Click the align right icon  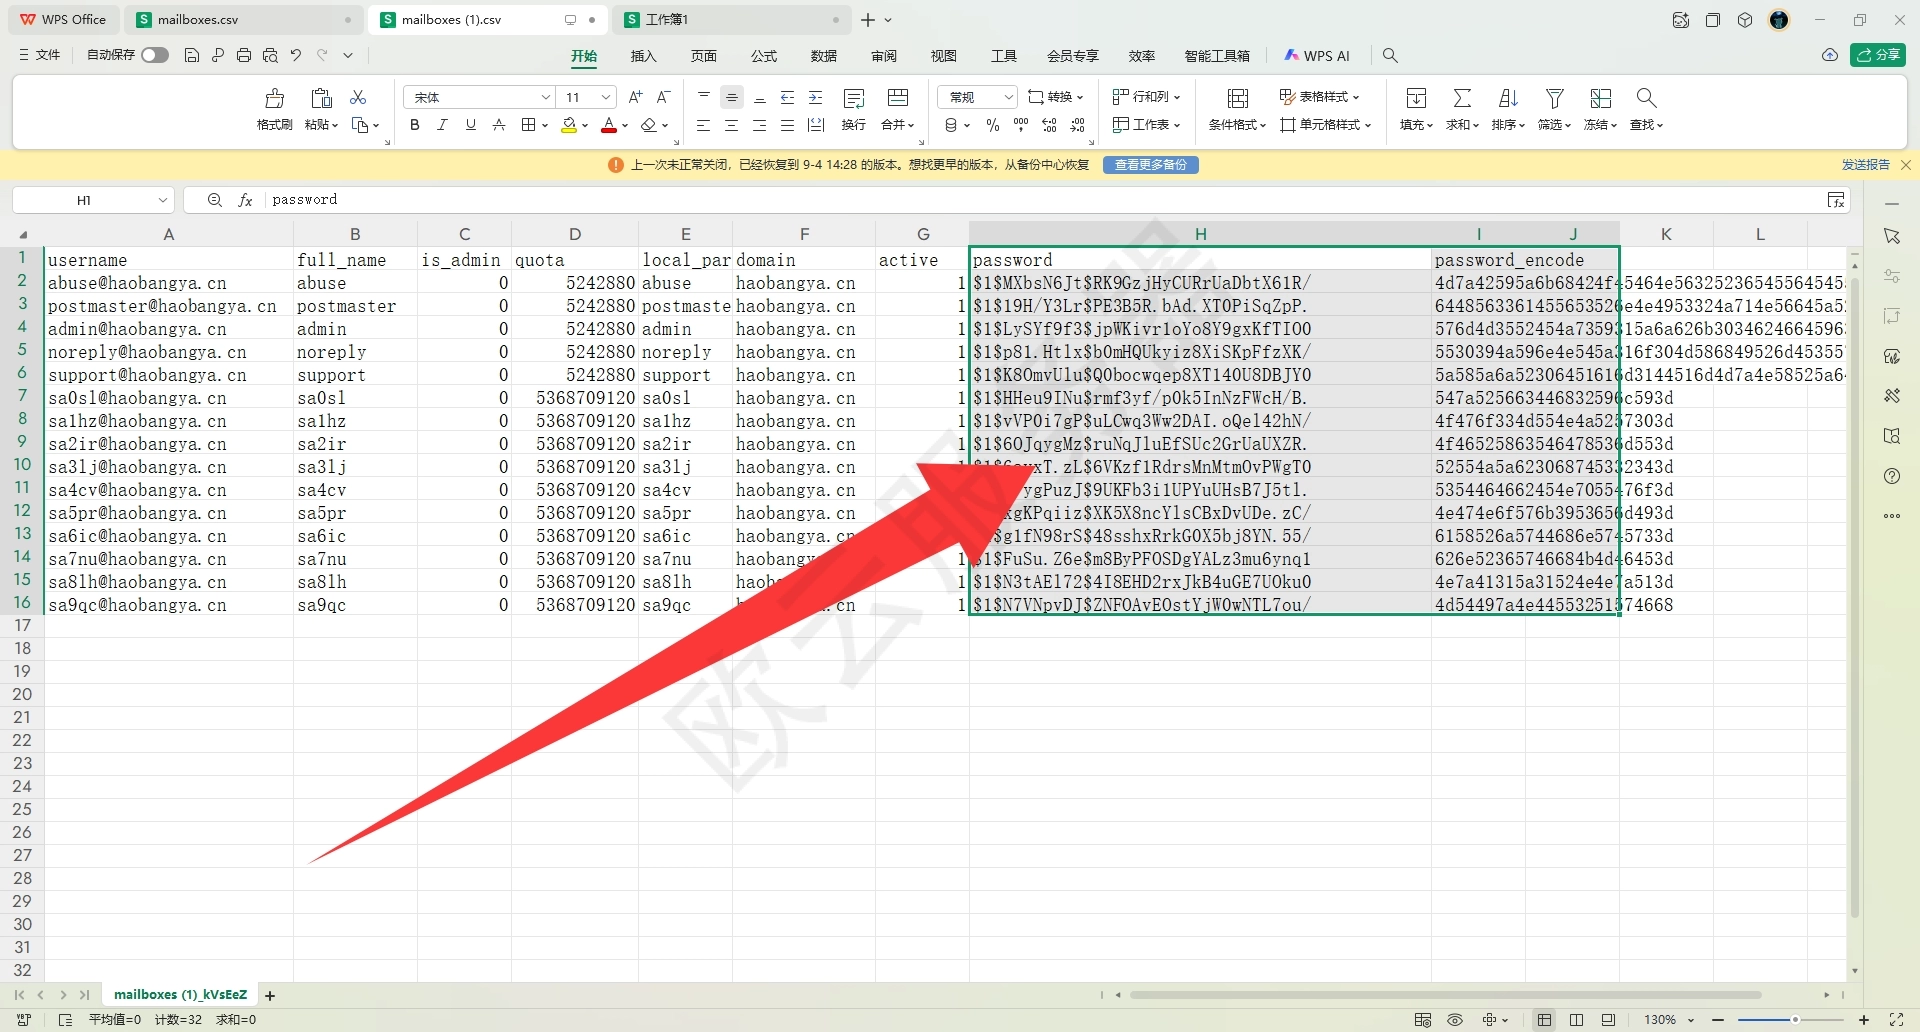759,125
